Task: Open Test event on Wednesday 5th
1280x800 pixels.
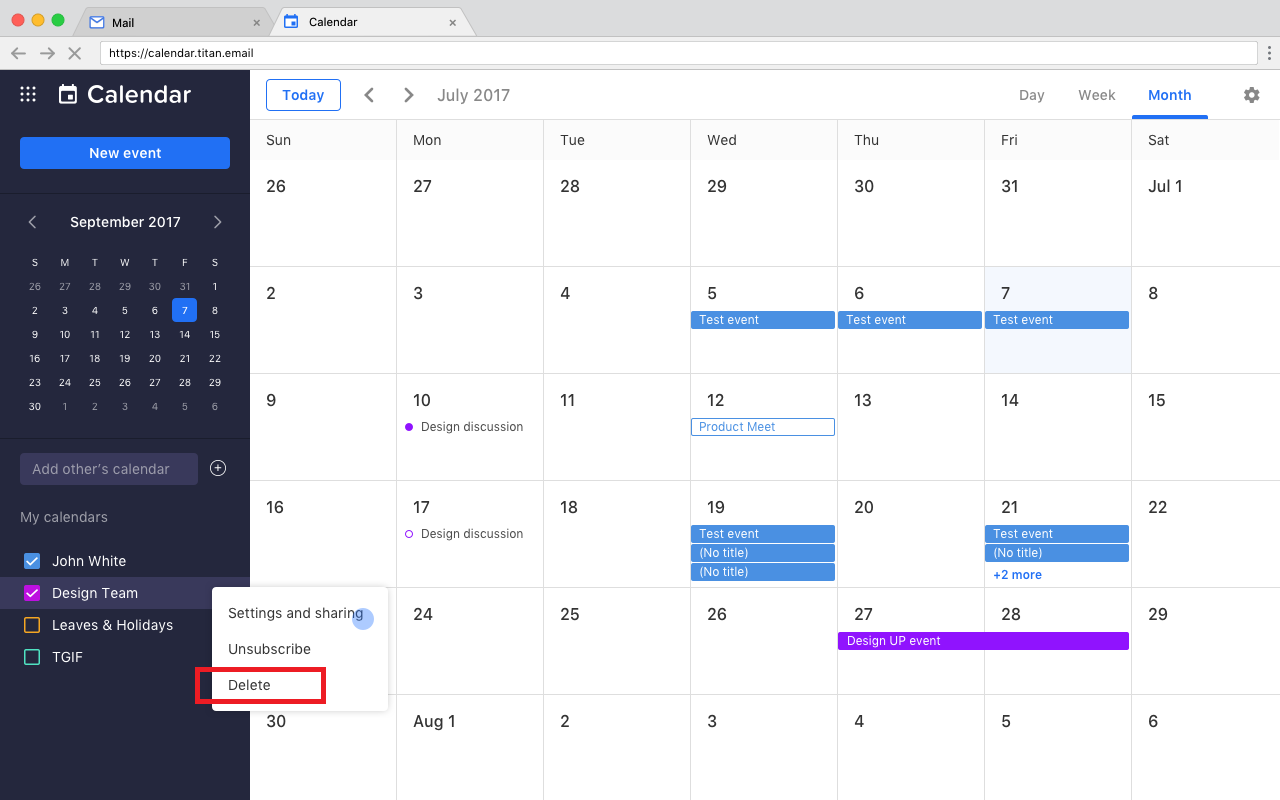Action: (763, 320)
